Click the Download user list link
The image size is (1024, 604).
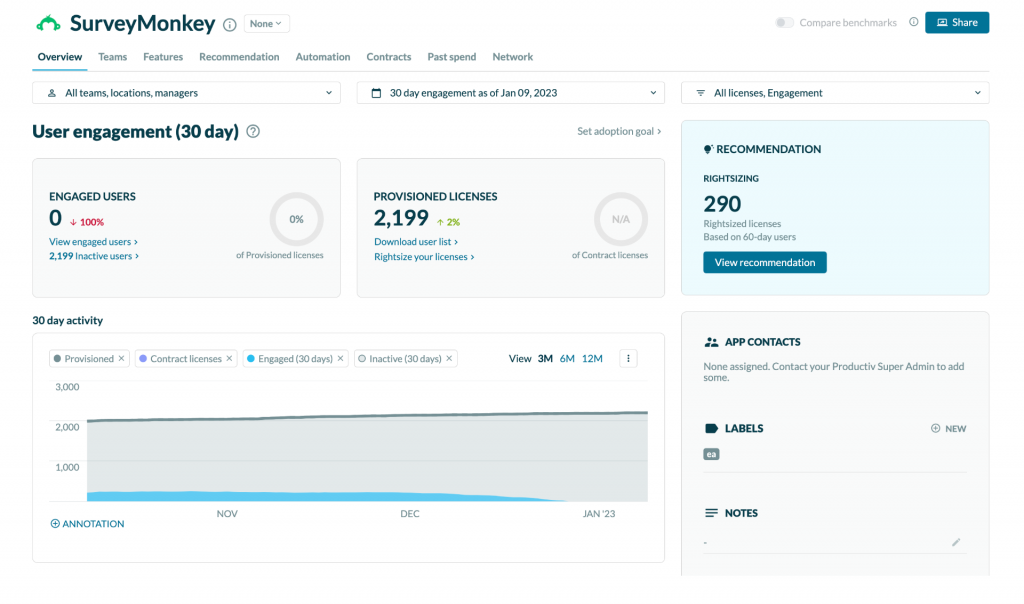tap(416, 242)
